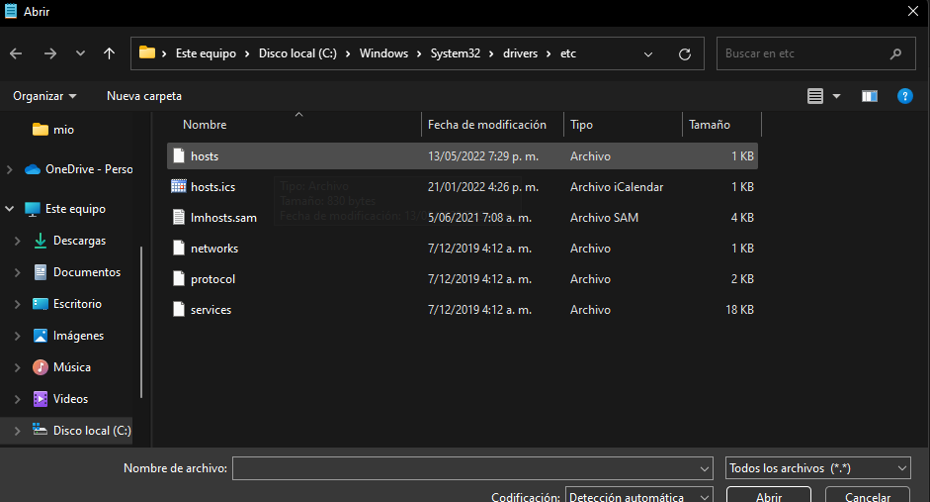Toggle the preview pane
The image size is (930, 502).
pyautogui.click(x=870, y=96)
